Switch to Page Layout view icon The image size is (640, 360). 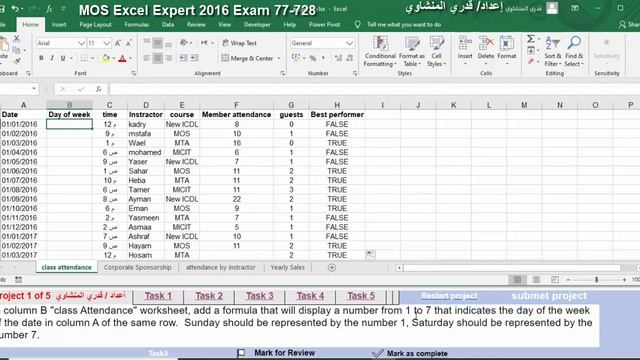536,280
